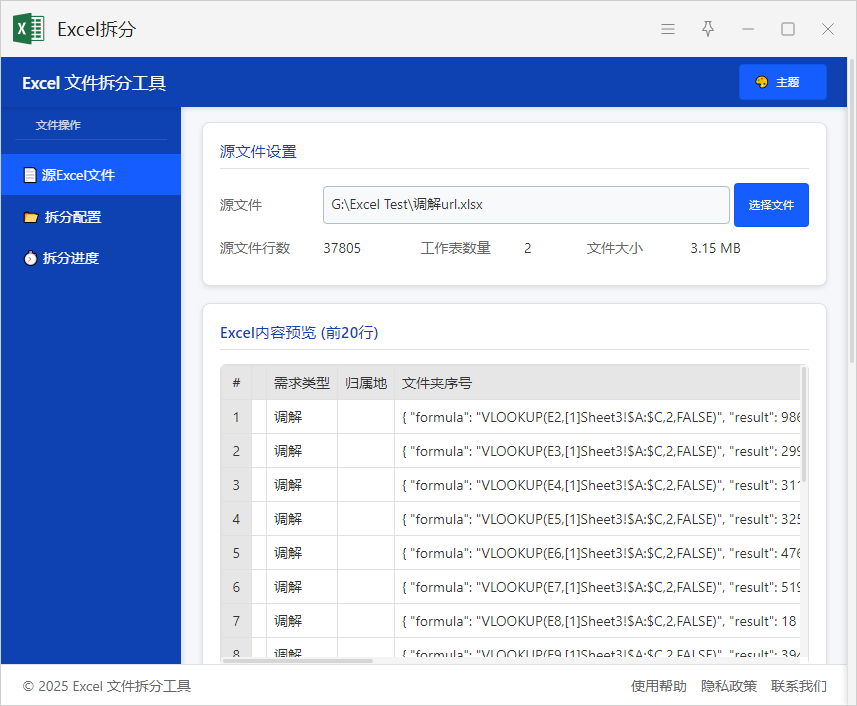The image size is (857, 706).
Task: Click row number 4 in preview table
Action: pyautogui.click(x=236, y=519)
